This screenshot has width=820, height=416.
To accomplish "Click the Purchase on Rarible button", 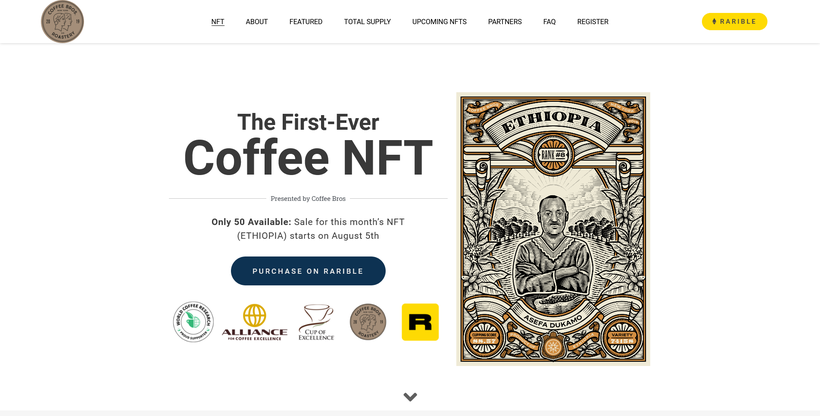I will [308, 271].
